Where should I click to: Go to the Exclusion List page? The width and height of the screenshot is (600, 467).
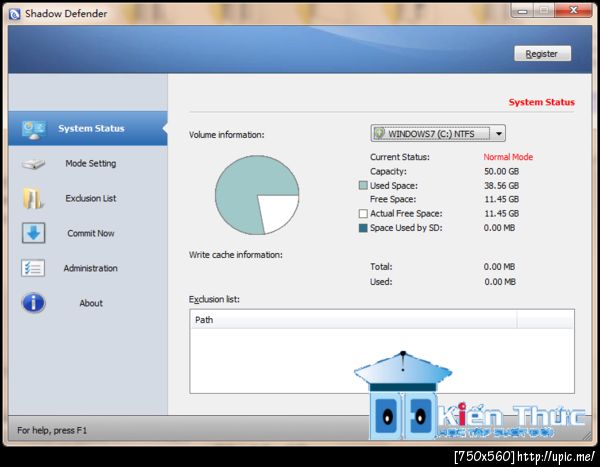pyautogui.click(x=91, y=198)
